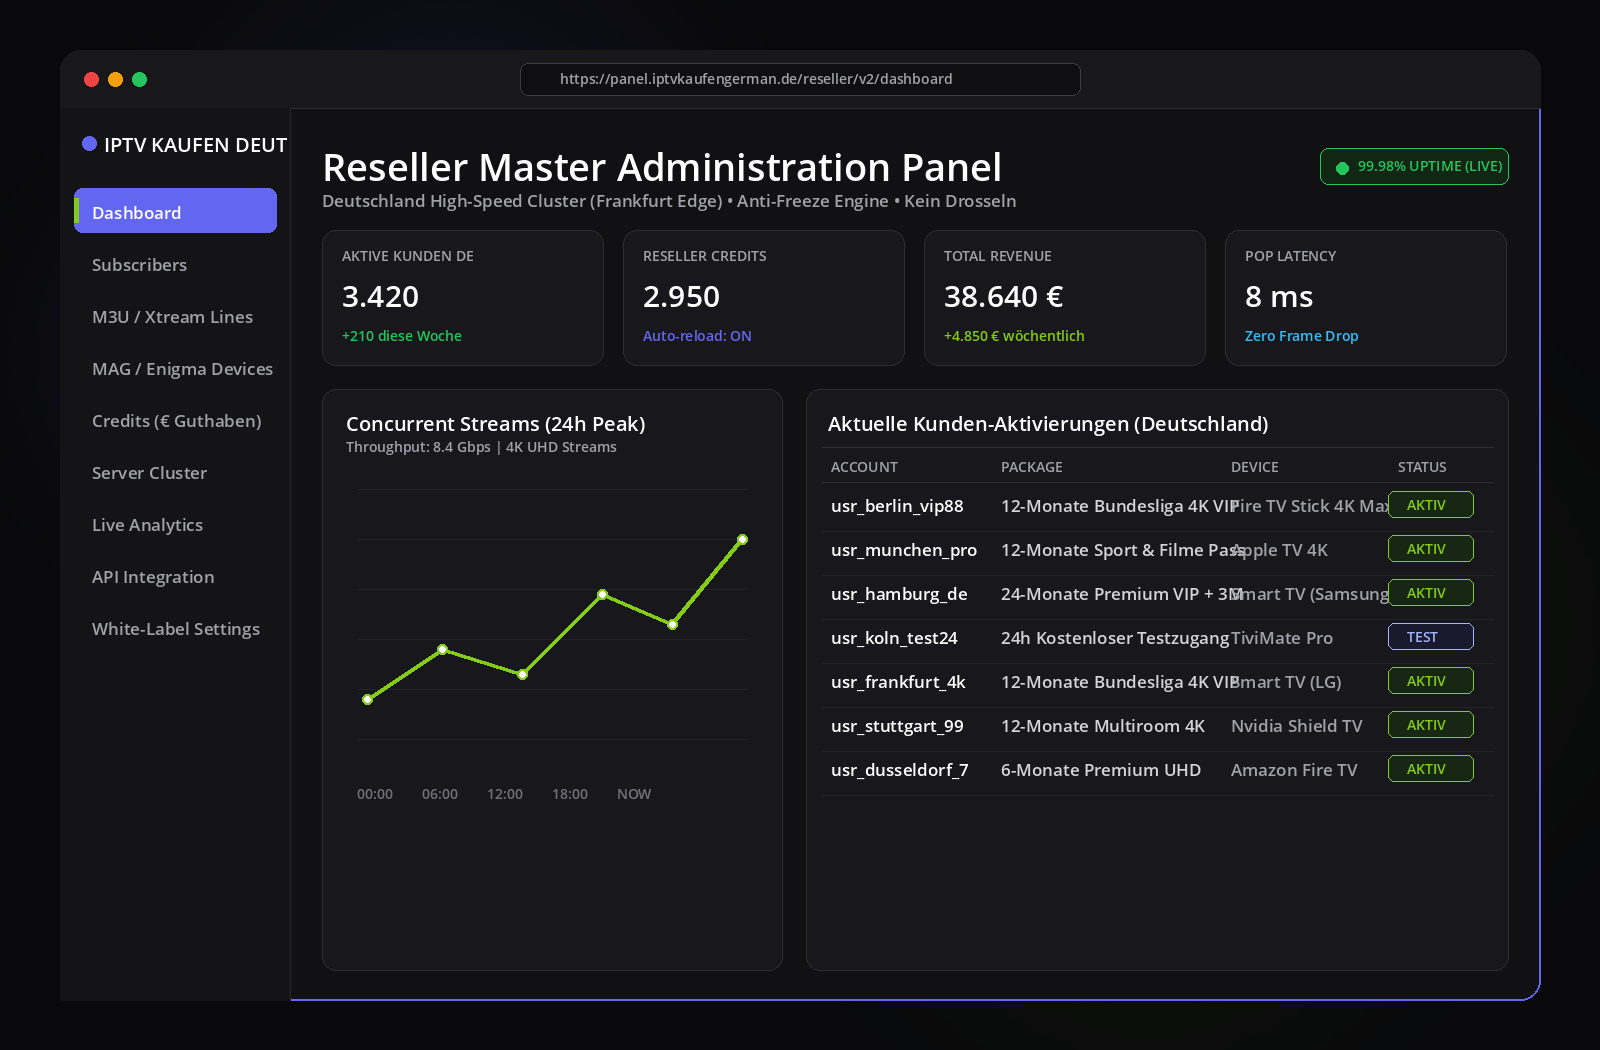Select account usr_koln_test24
This screenshot has width=1600, height=1050.
coord(894,638)
